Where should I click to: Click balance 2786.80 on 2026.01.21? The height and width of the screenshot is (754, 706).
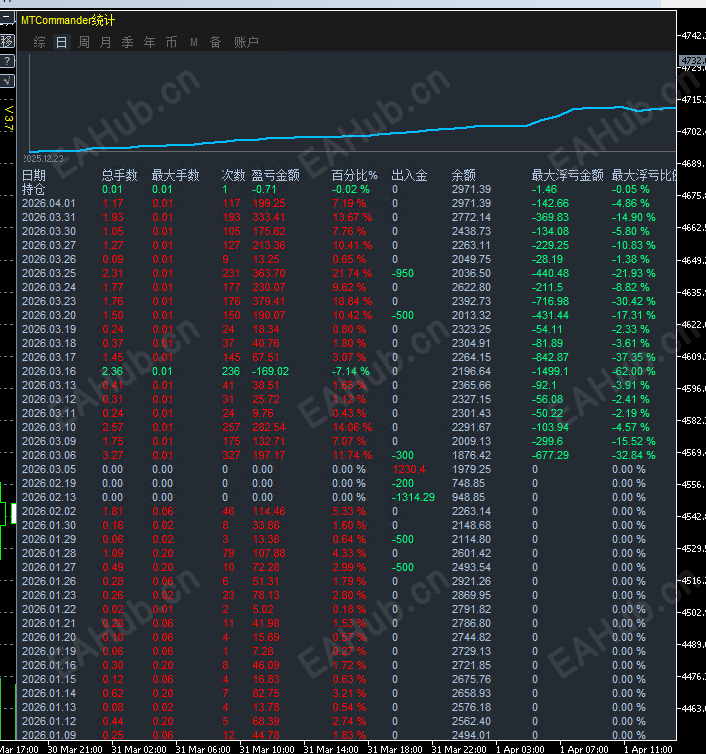[x=471, y=623]
